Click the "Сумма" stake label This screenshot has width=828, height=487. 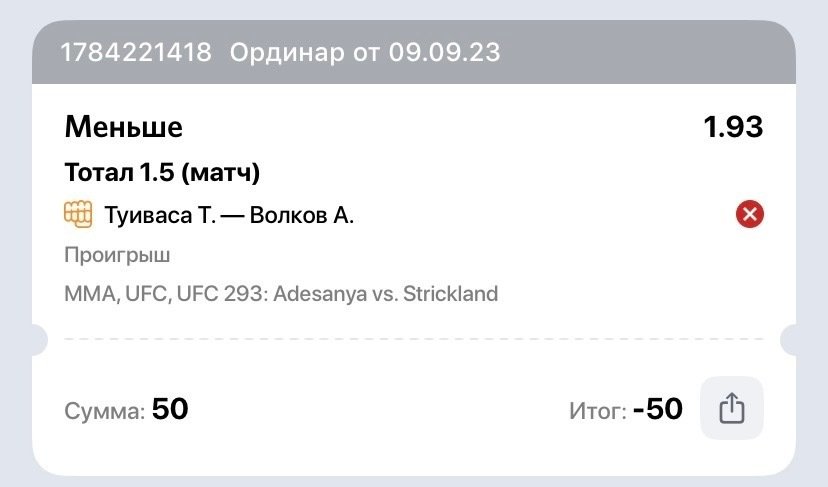[104, 411]
